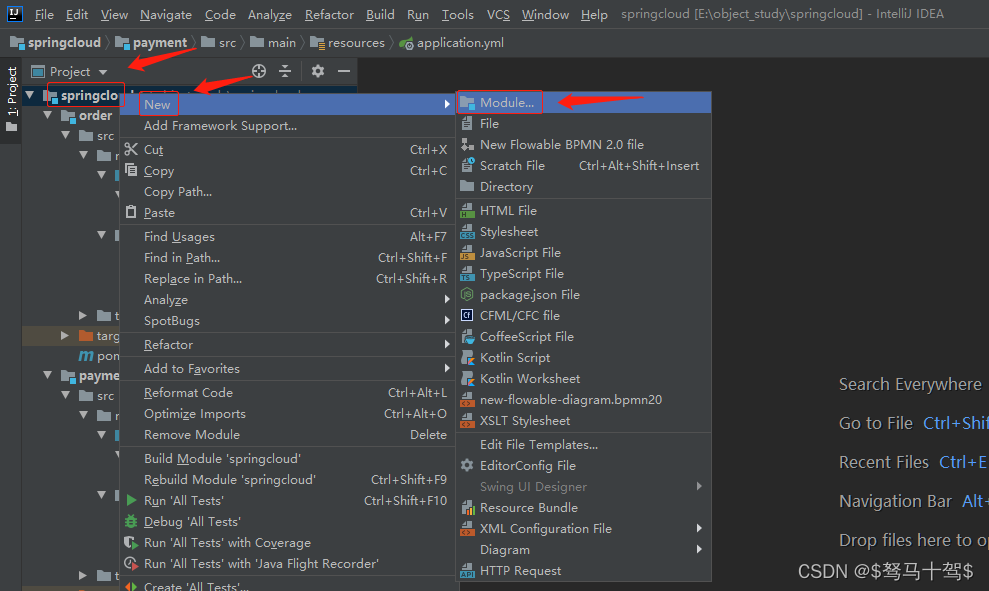
Task: Expand the XML Configuration File submenu arrow
Action: click(x=699, y=529)
